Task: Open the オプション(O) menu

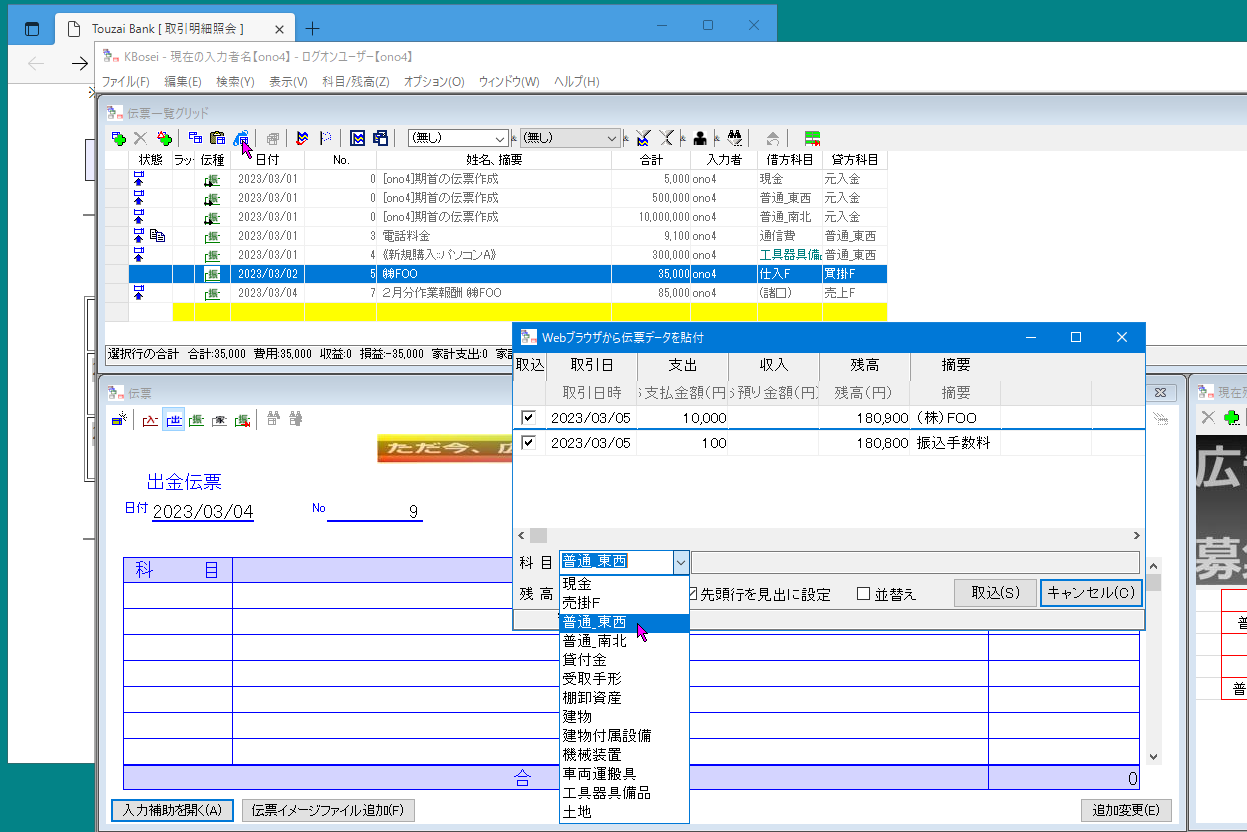Action: pos(434,82)
